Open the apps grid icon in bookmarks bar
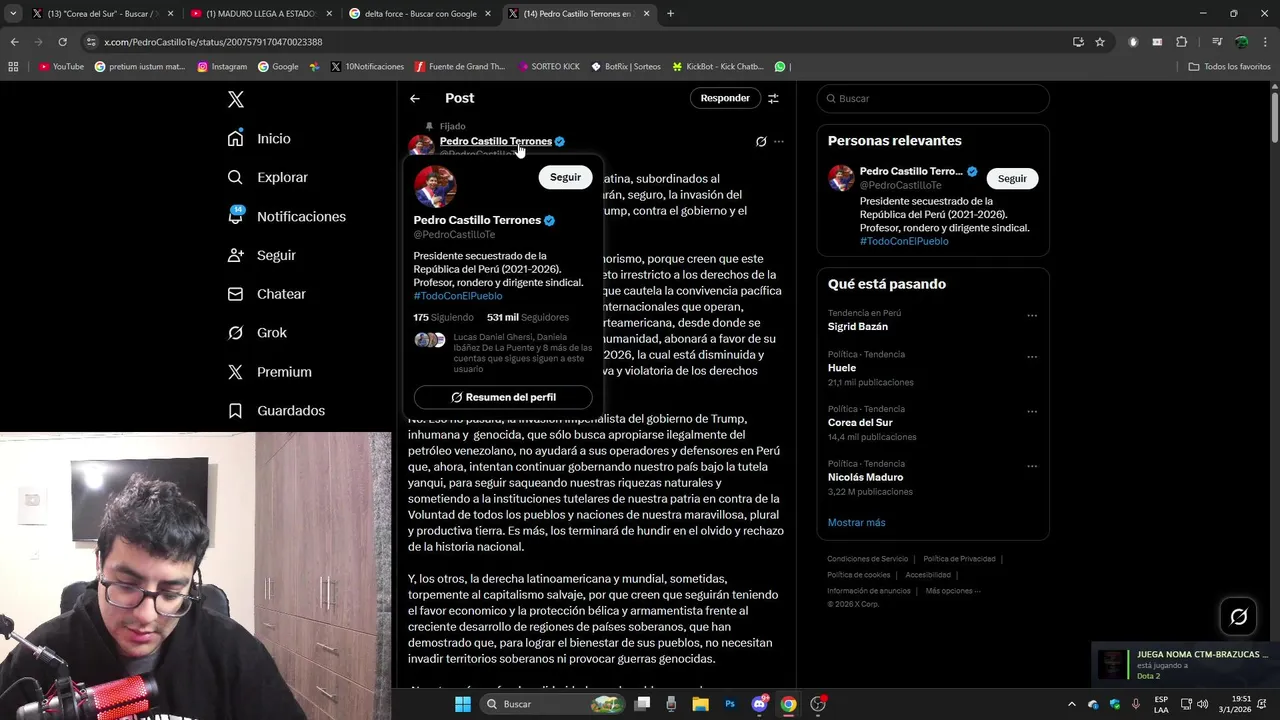This screenshot has width=1280, height=720. [13, 67]
